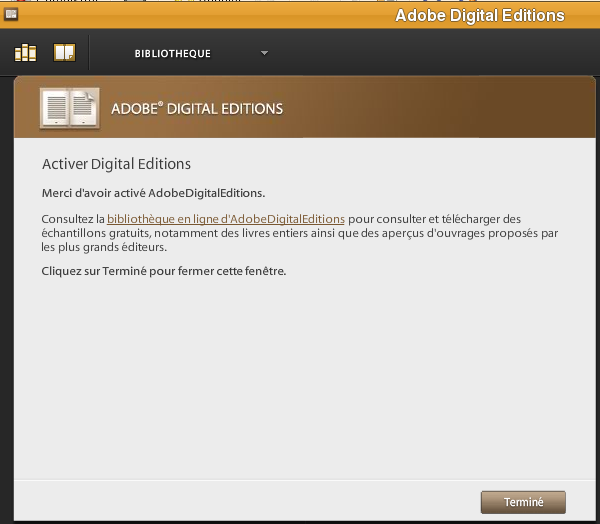
Task: Click the 'Merci d'avoir activé AdobeDigitalEditions.' text
Action: coord(153,193)
